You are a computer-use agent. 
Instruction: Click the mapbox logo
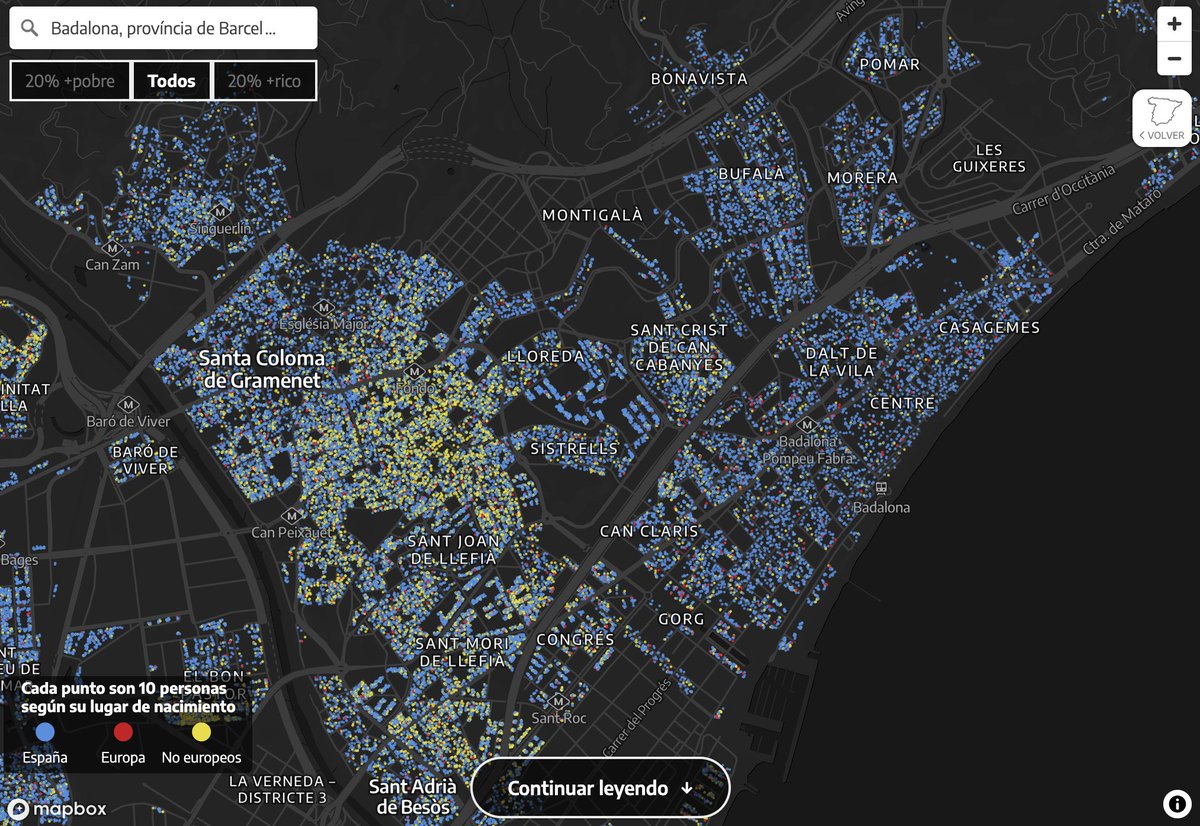56,810
